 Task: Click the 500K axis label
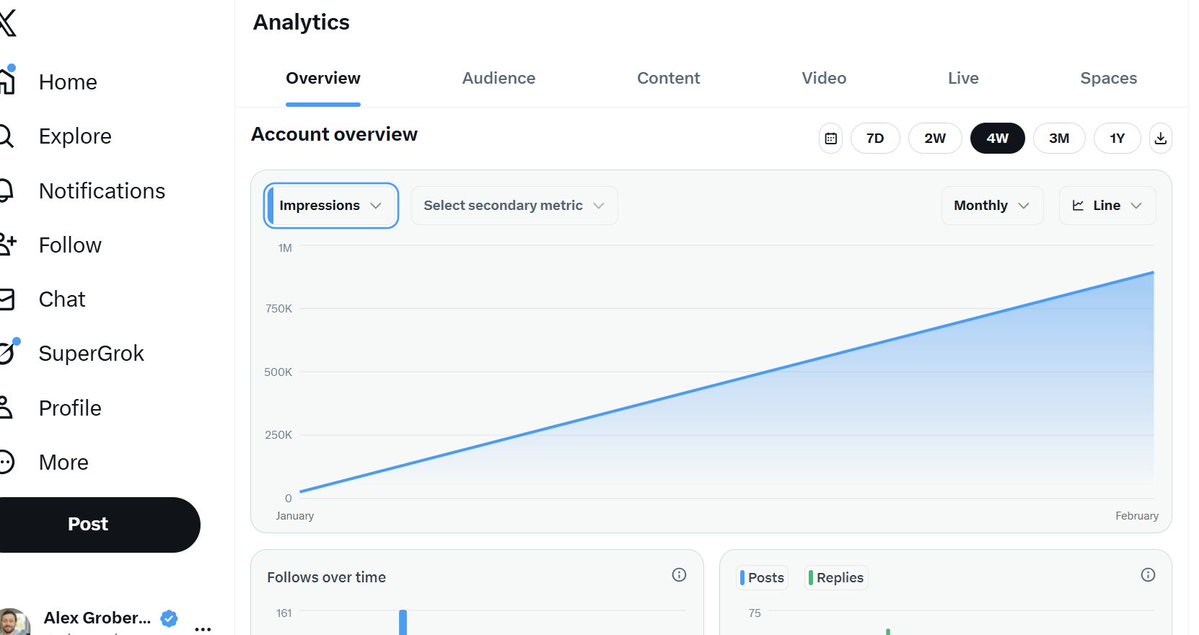278,372
